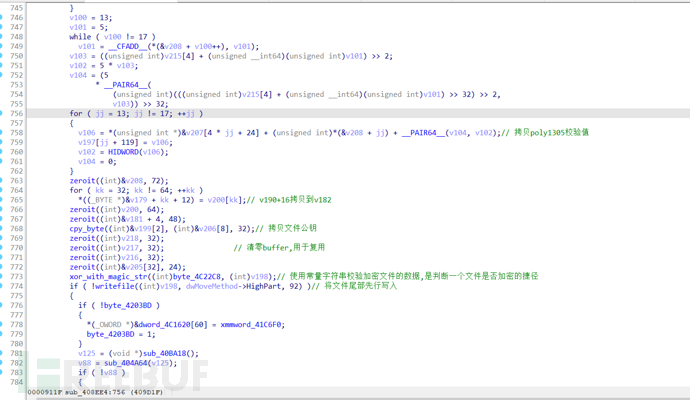Click variable v104 on line 752
This screenshot has width=690, height=400.
78,75
